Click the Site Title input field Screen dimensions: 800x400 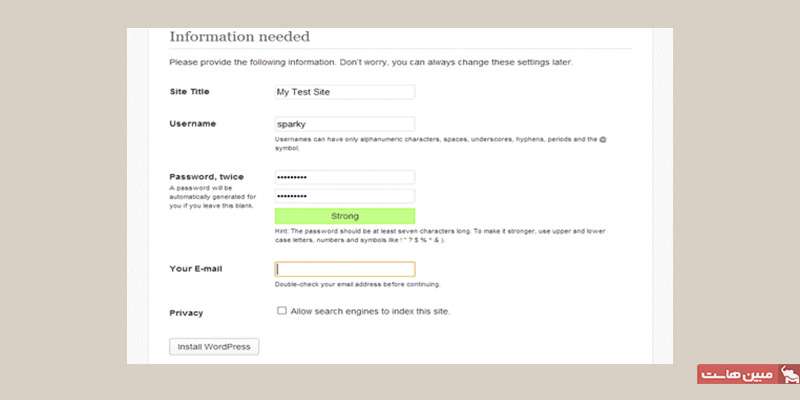[344, 92]
